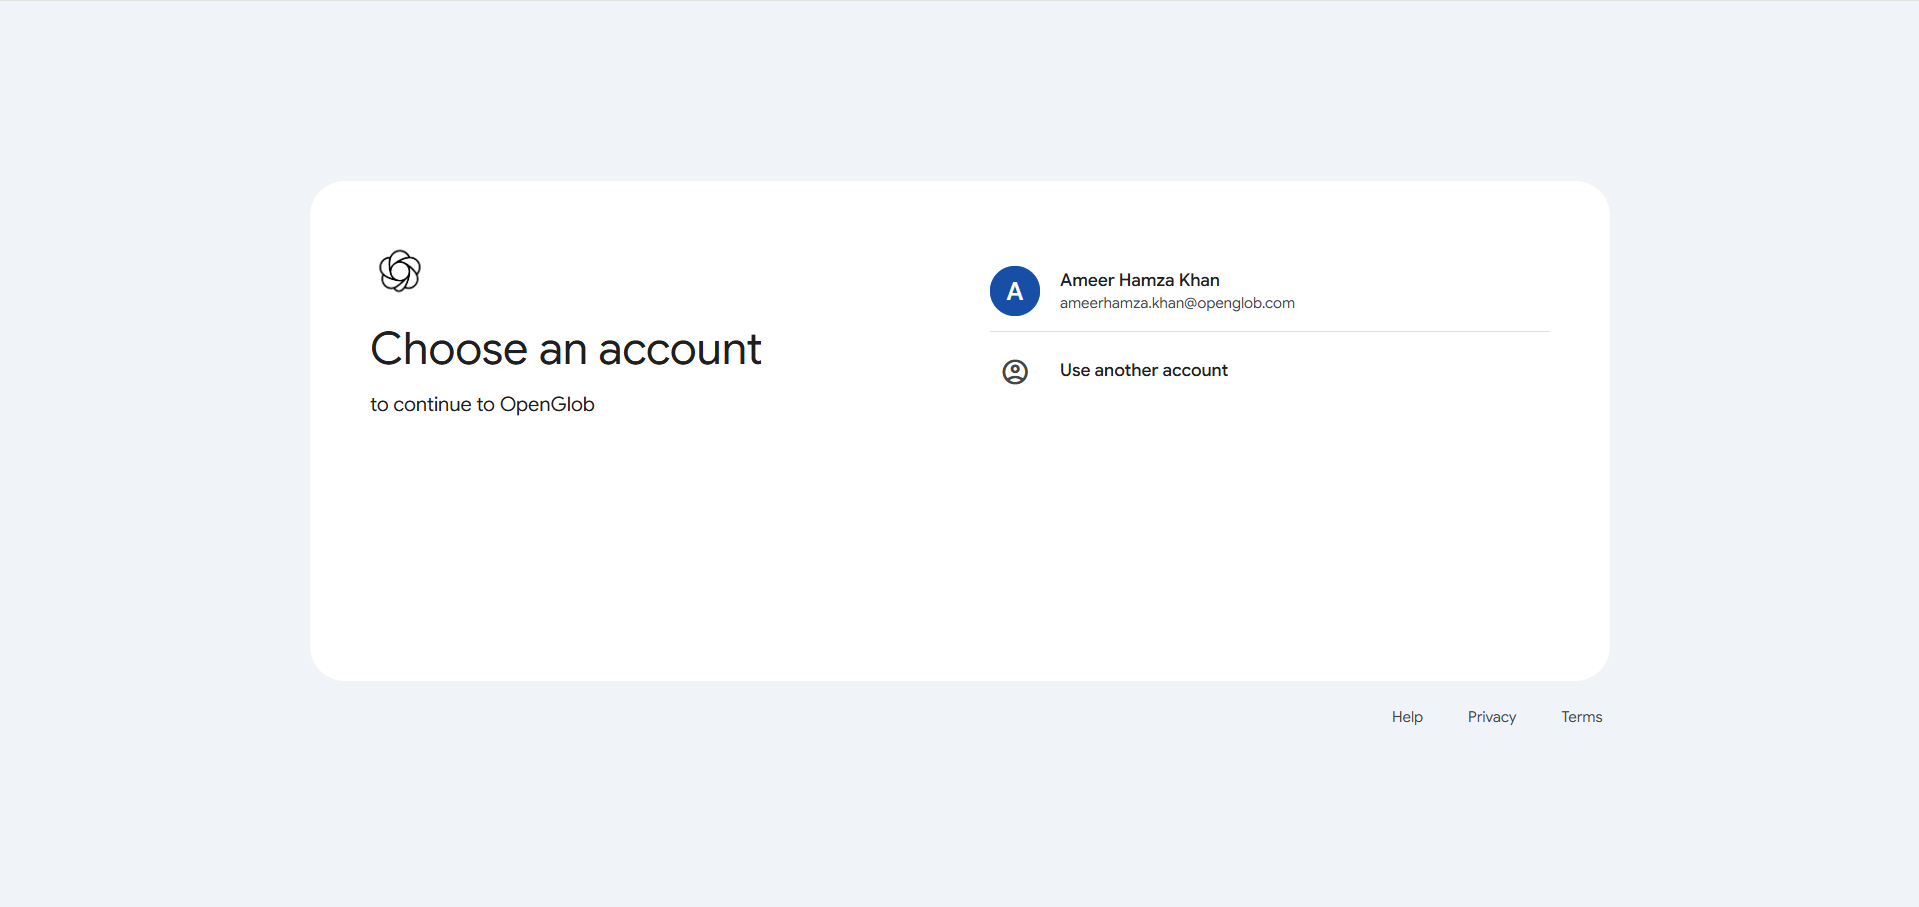Screen dimensions: 1919x907
Task: Click the name Ameer Hamza Khan
Action: [x=1139, y=280]
